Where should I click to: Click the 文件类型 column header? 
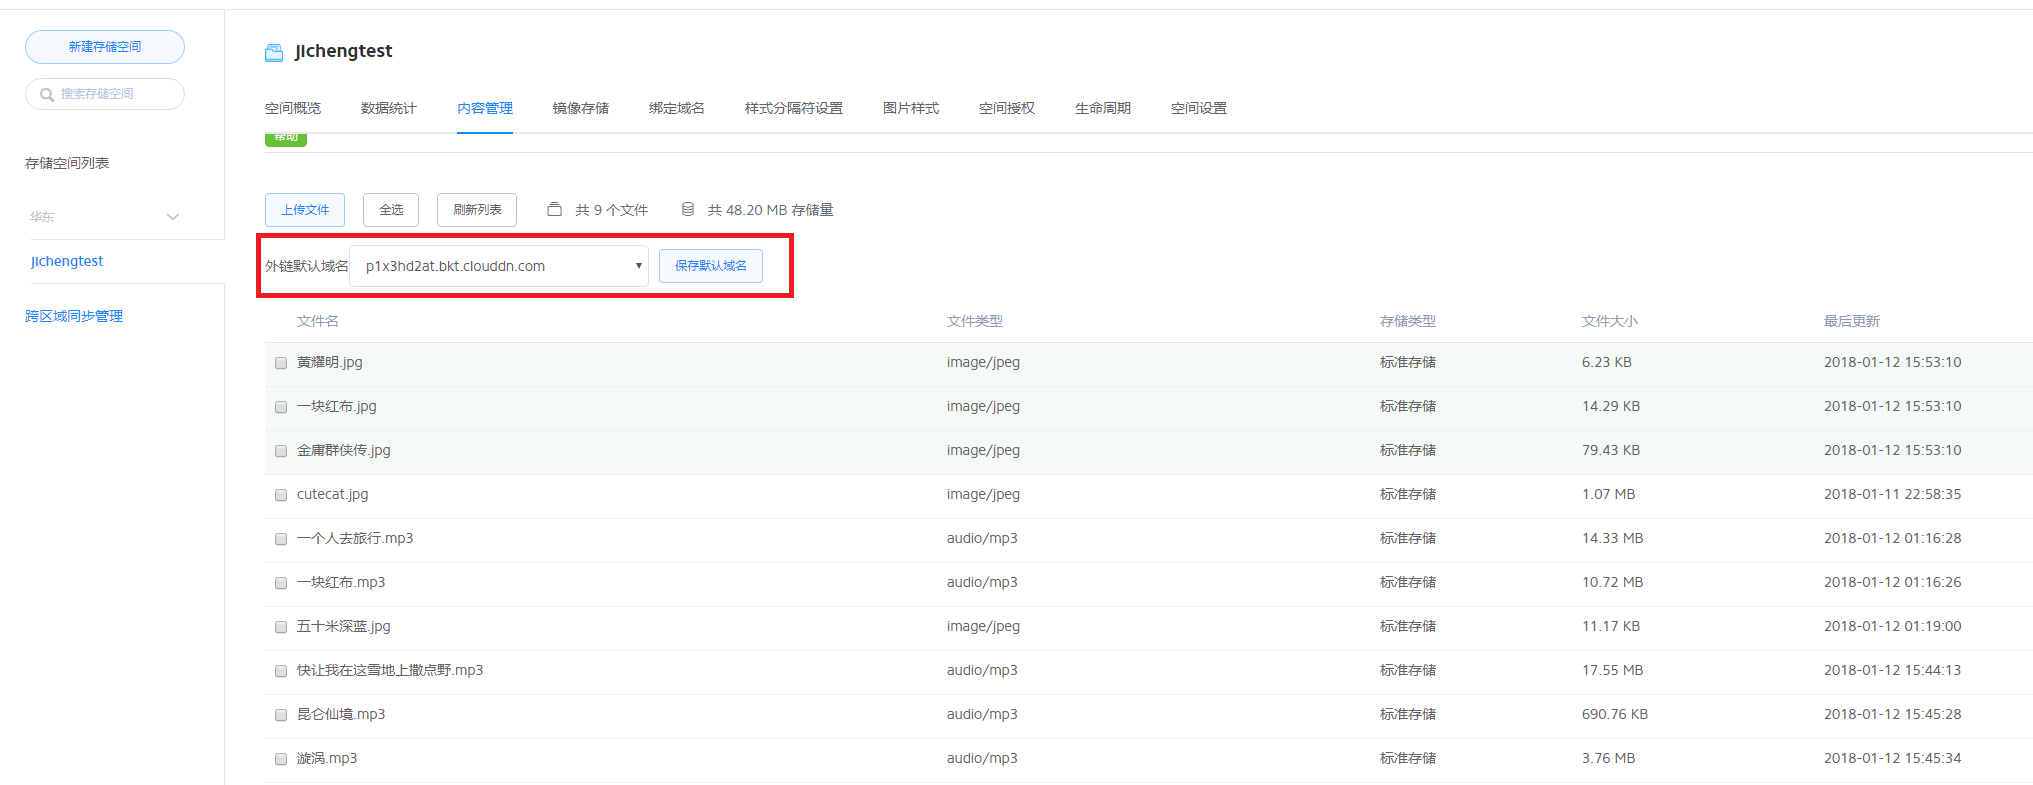975,321
